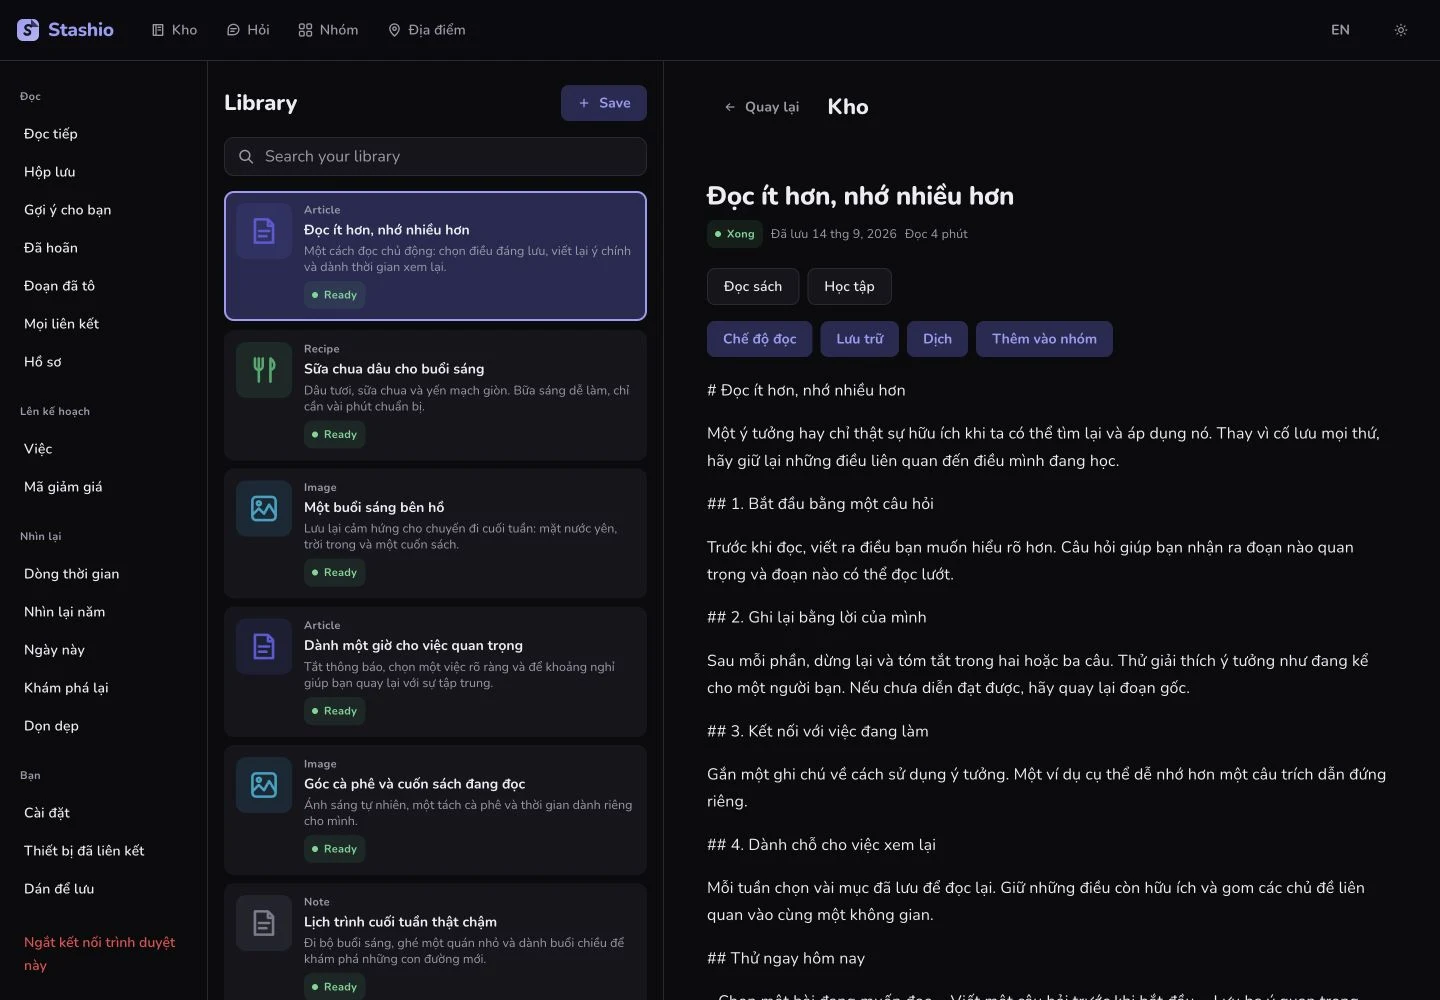Click the recipe fork icon for Sữa chua dâu

264,370
